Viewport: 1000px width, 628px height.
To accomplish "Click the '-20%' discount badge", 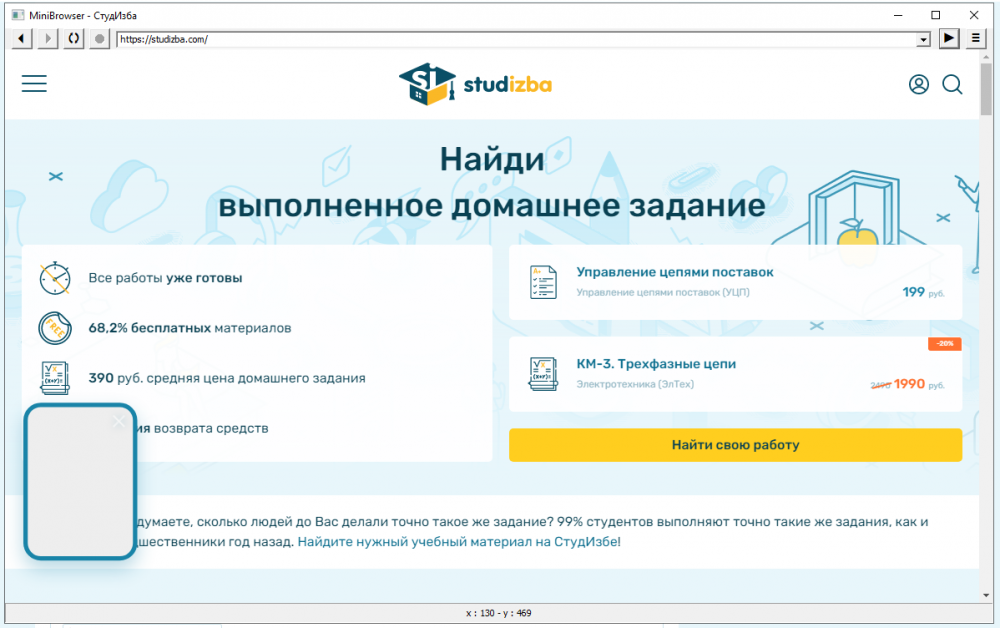I will pos(945,344).
